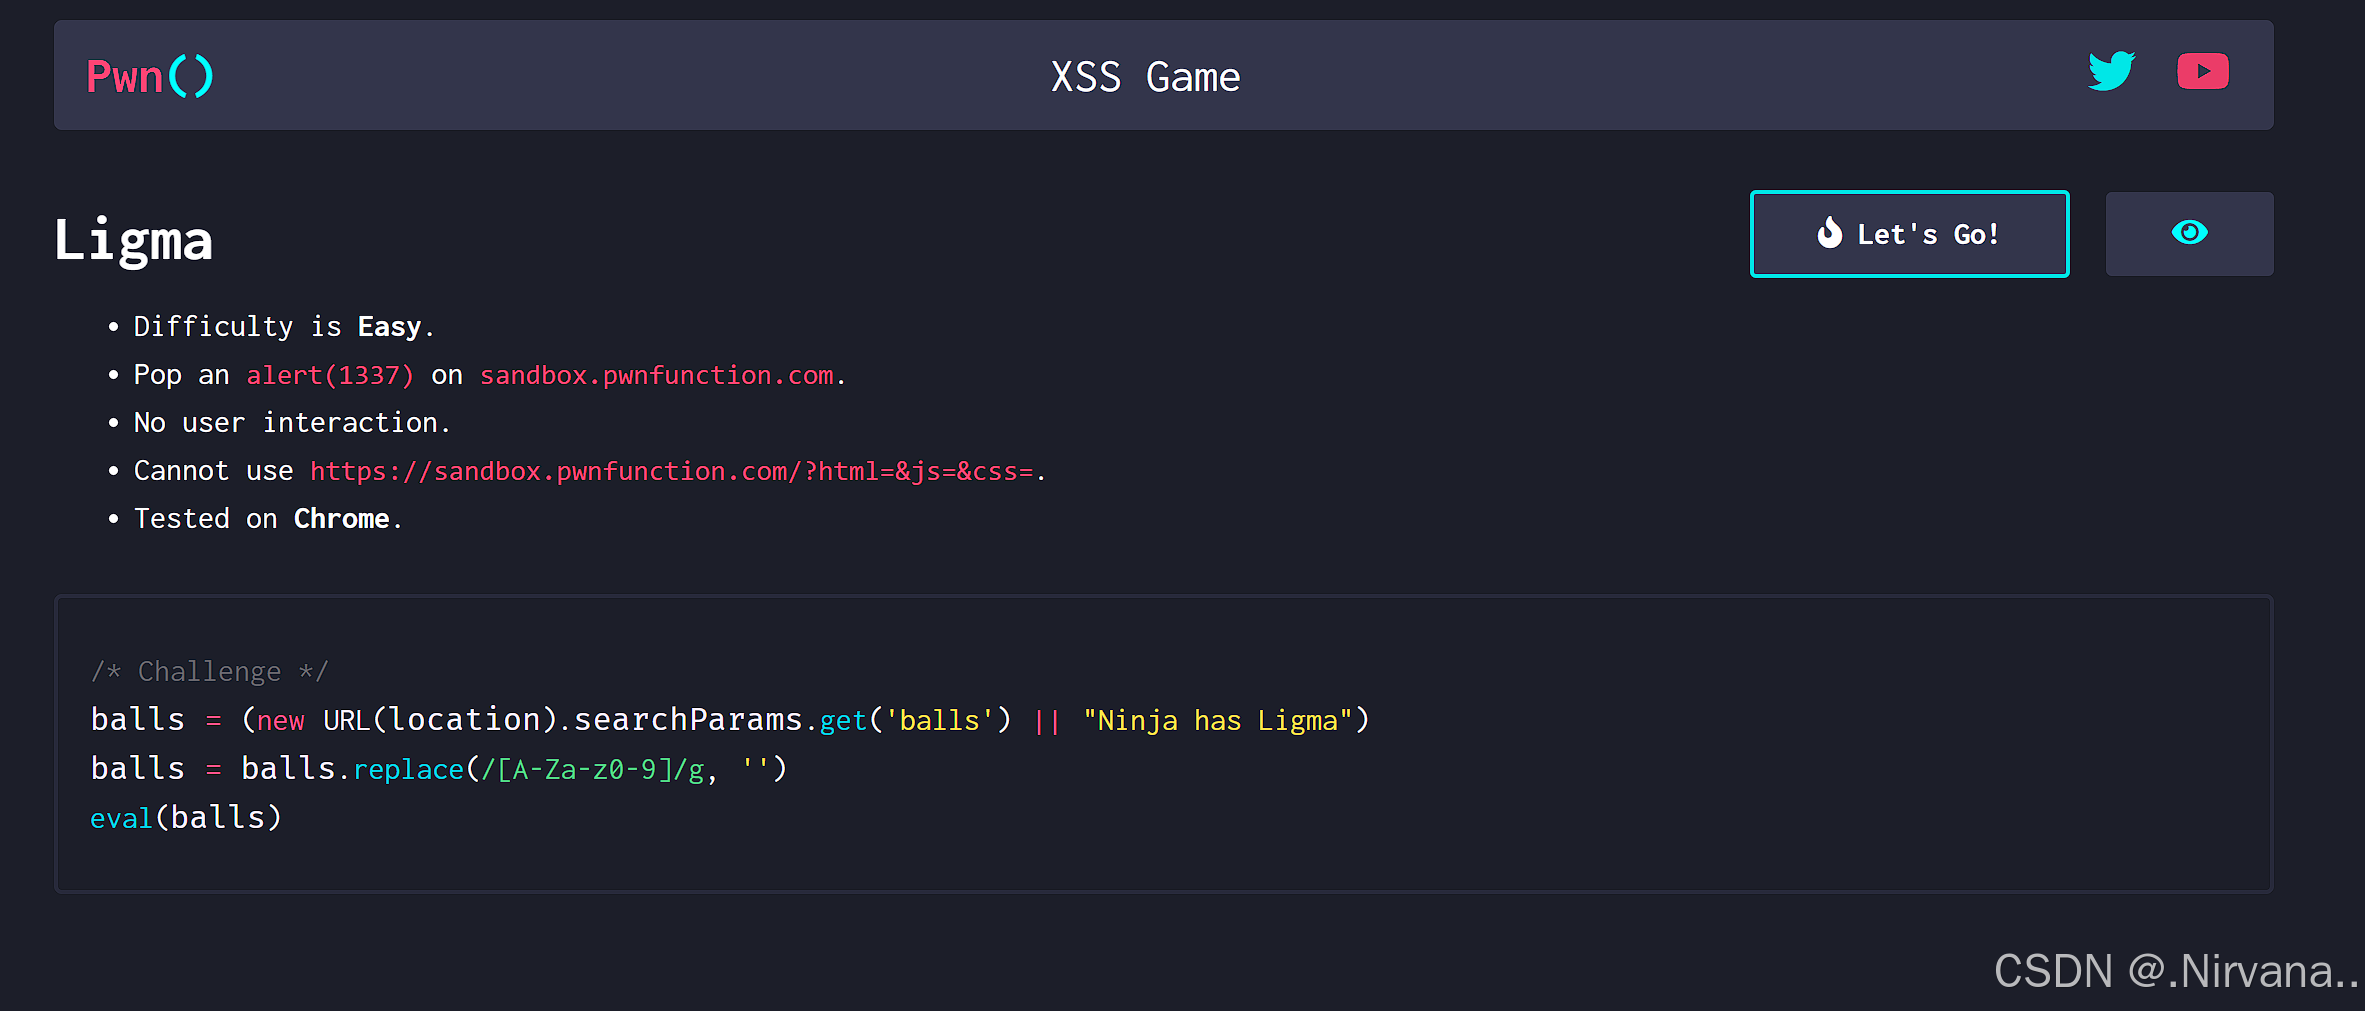Click the flame icon in Let's Go!
The height and width of the screenshot is (1011, 2365).
coord(1829,233)
